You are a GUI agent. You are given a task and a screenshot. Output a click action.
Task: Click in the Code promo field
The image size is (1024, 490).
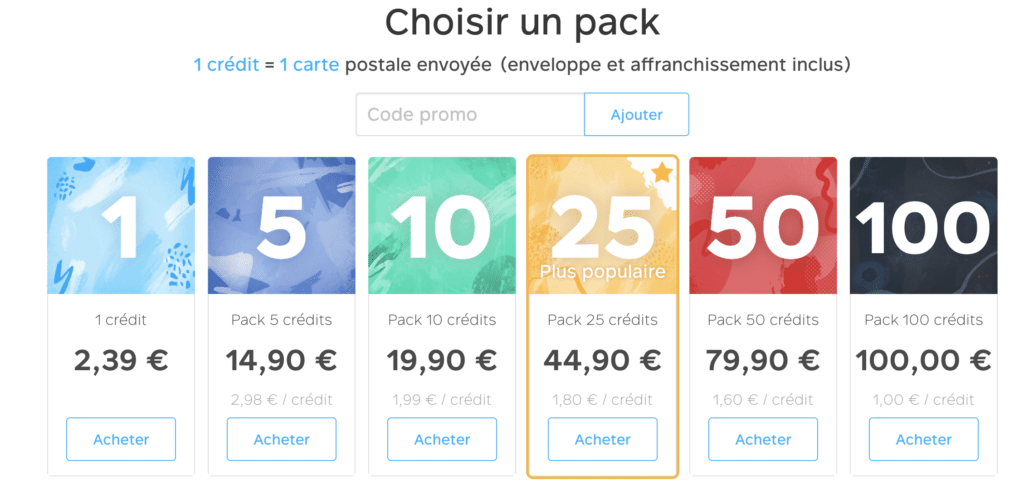pyautogui.click(x=470, y=114)
